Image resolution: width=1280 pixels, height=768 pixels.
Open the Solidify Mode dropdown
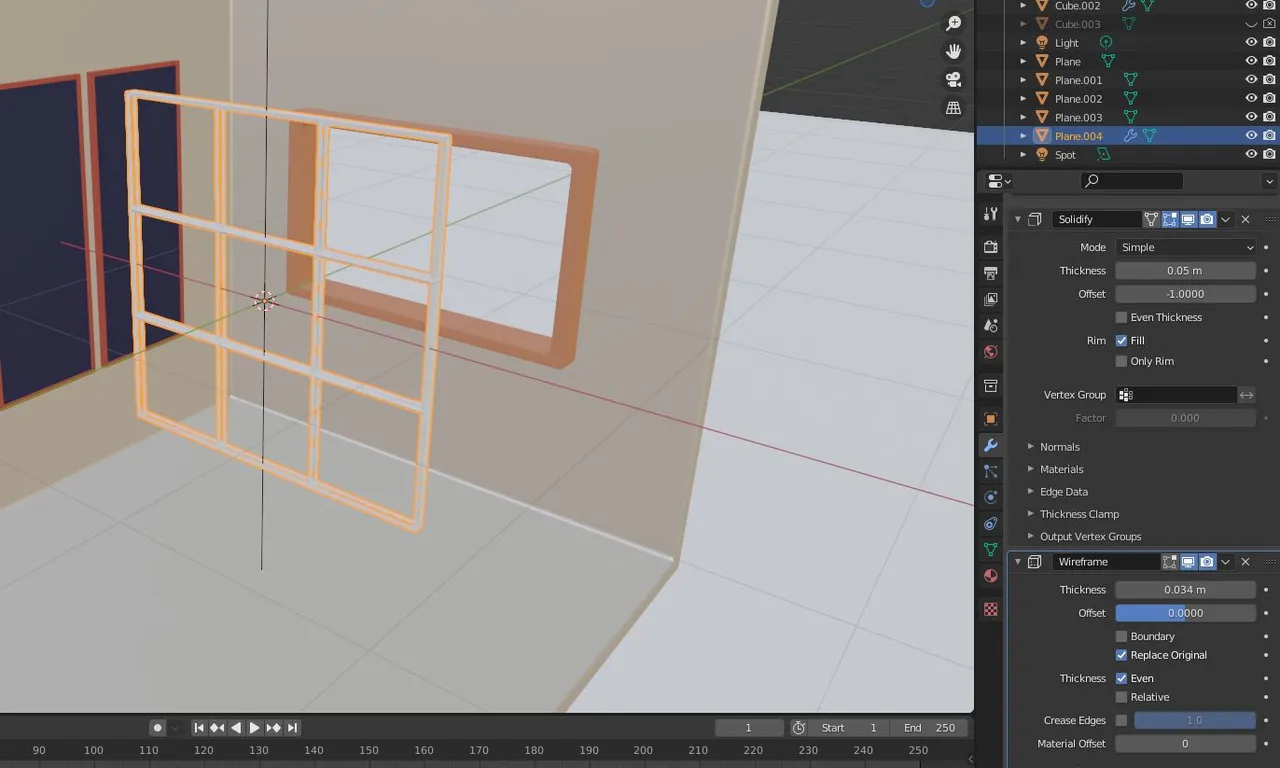coord(1186,247)
